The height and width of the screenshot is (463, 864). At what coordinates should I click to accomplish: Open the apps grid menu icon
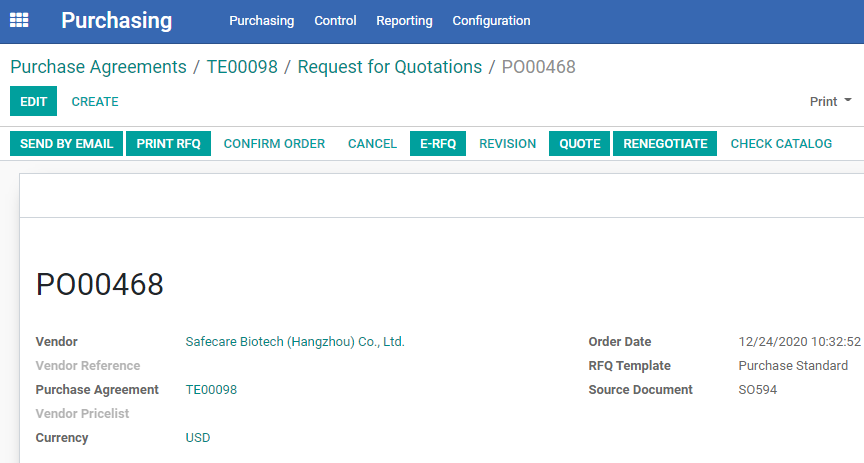tap(19, 20)
